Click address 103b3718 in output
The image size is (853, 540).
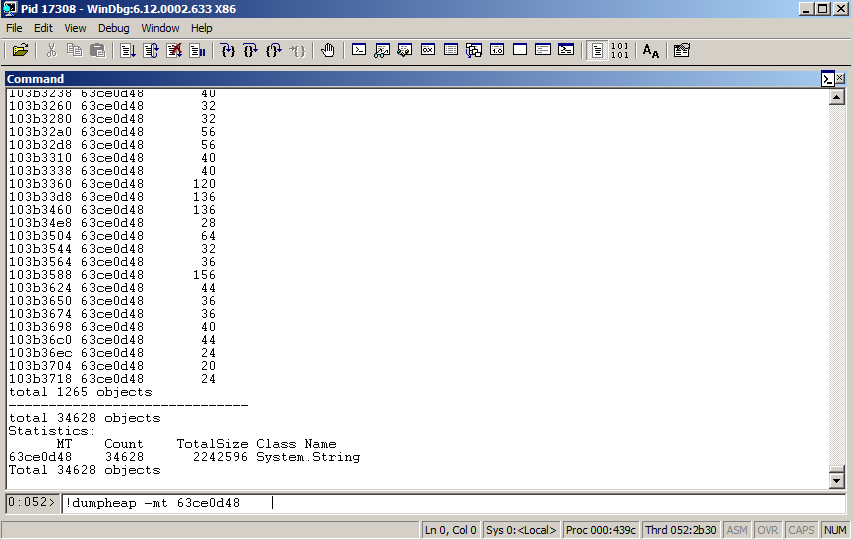40,378
